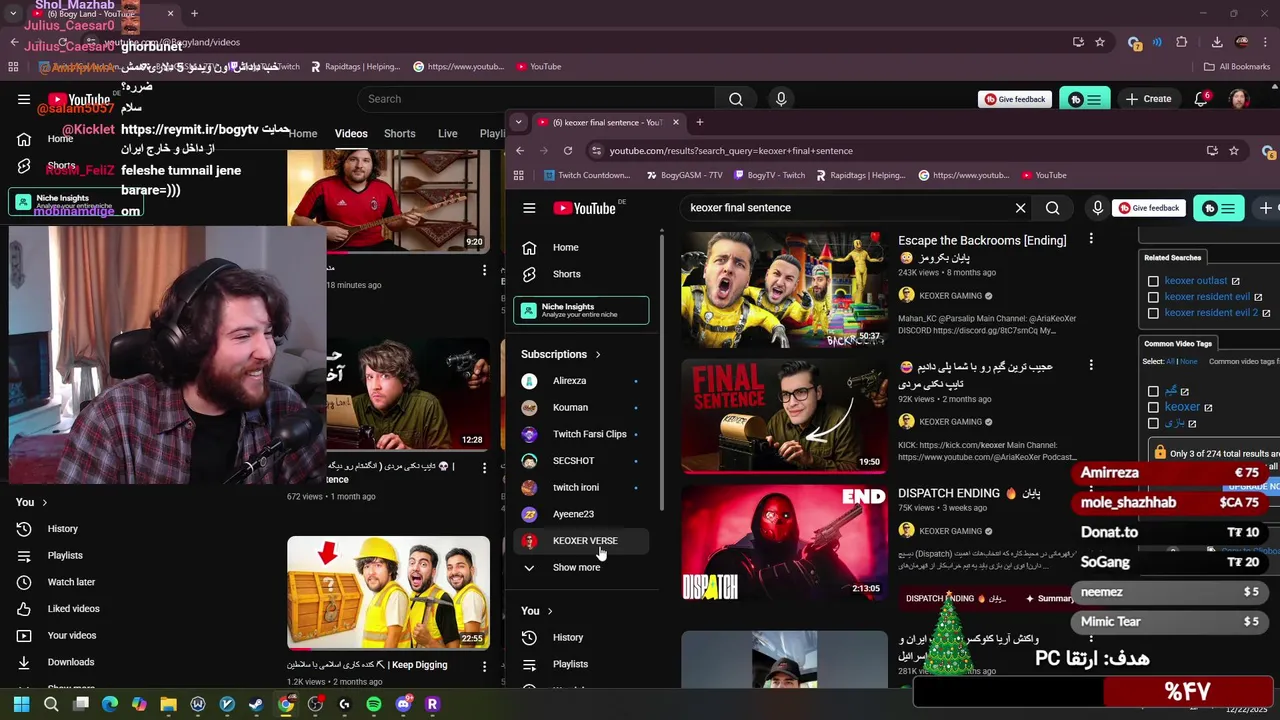This screenshot has height=720, width=1280.
Task: Open Downloads in back window sidebar
Action: click(70, 662)
